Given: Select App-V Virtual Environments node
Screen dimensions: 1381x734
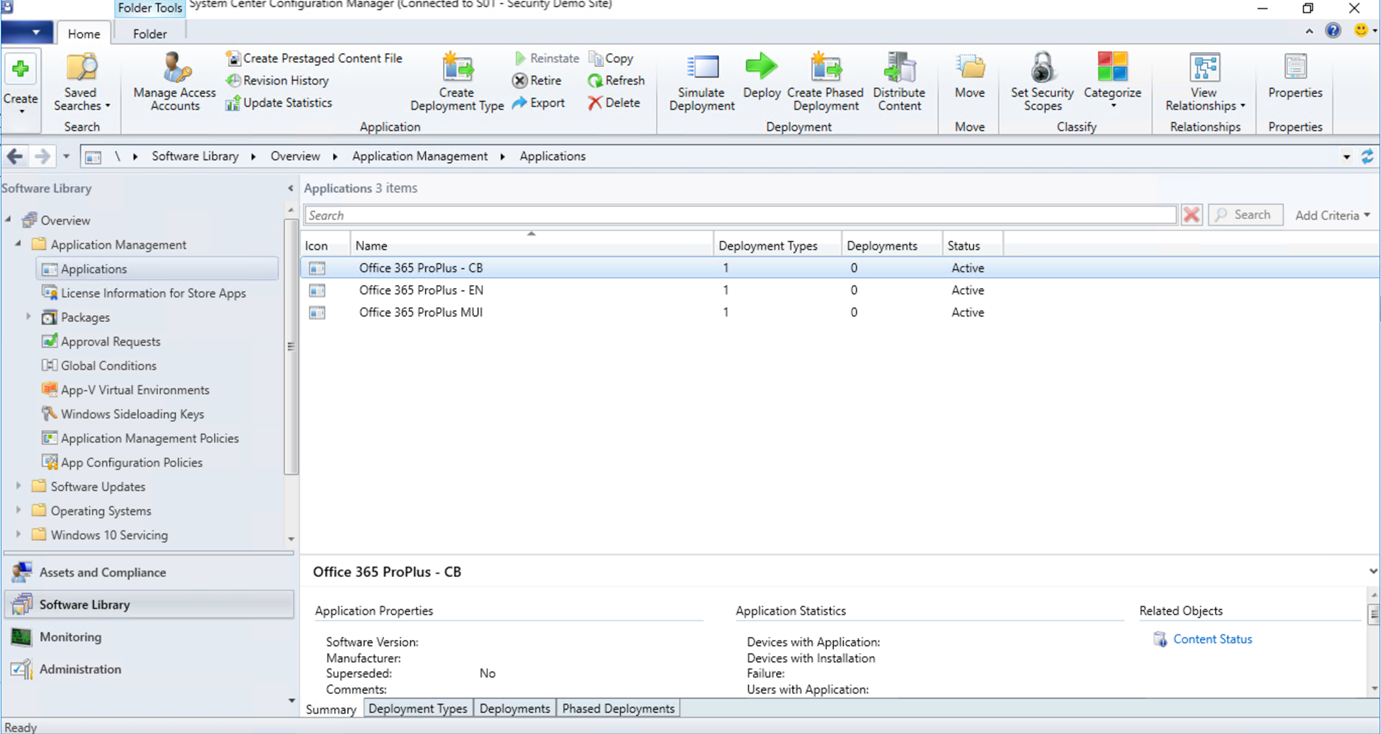Looking at the screenshot, I should click(135, 390).
